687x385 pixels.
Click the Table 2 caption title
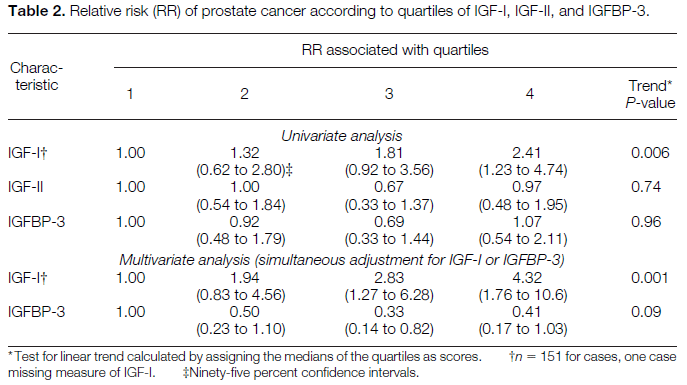pyautogui.click(x=329, y=11)
